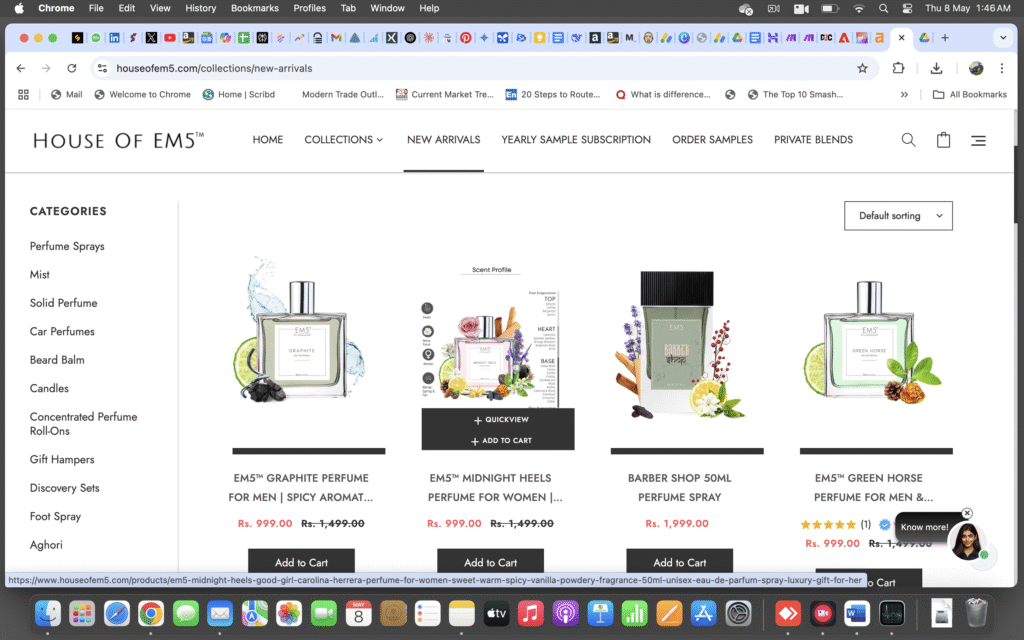This screenshot has height=640, width=1024.
Task: Select Gift Hampers category
Action: click(62, 460)
